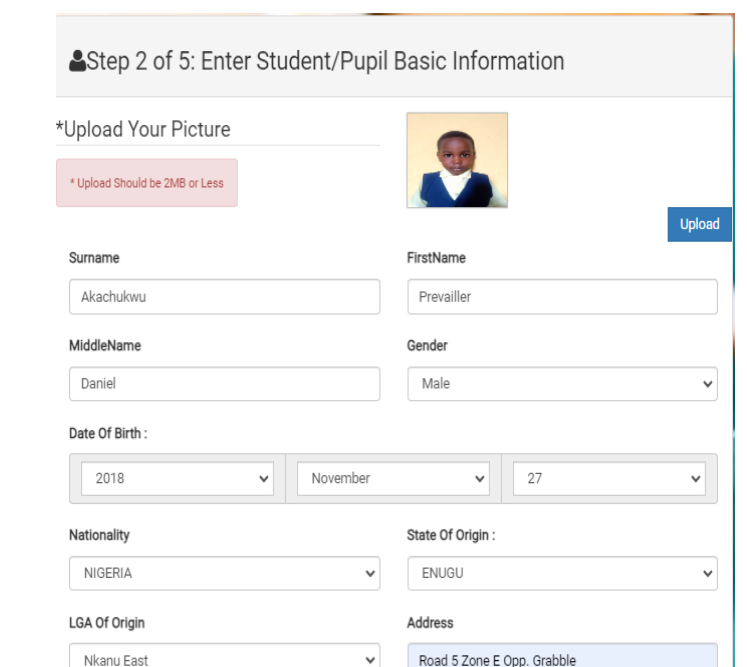Click the uploaded student photo thumbnail
The width and height of the screenshot is (747, 667).
coord(457,160)
